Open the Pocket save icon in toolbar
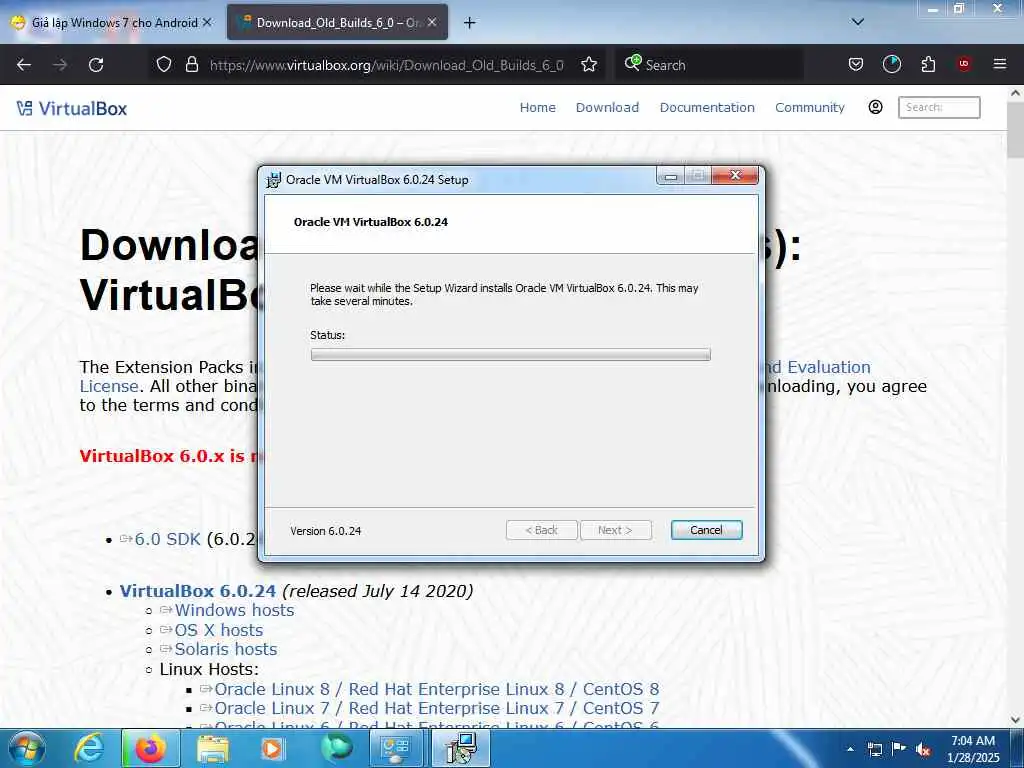This screenshot has width=1024, height=768. [856, 65]
